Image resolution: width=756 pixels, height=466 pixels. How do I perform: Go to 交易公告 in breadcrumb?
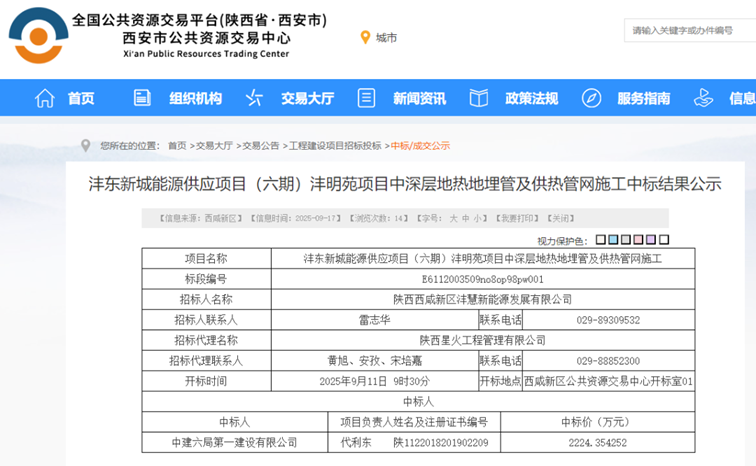pyautogui.click(x=260, y=145)
